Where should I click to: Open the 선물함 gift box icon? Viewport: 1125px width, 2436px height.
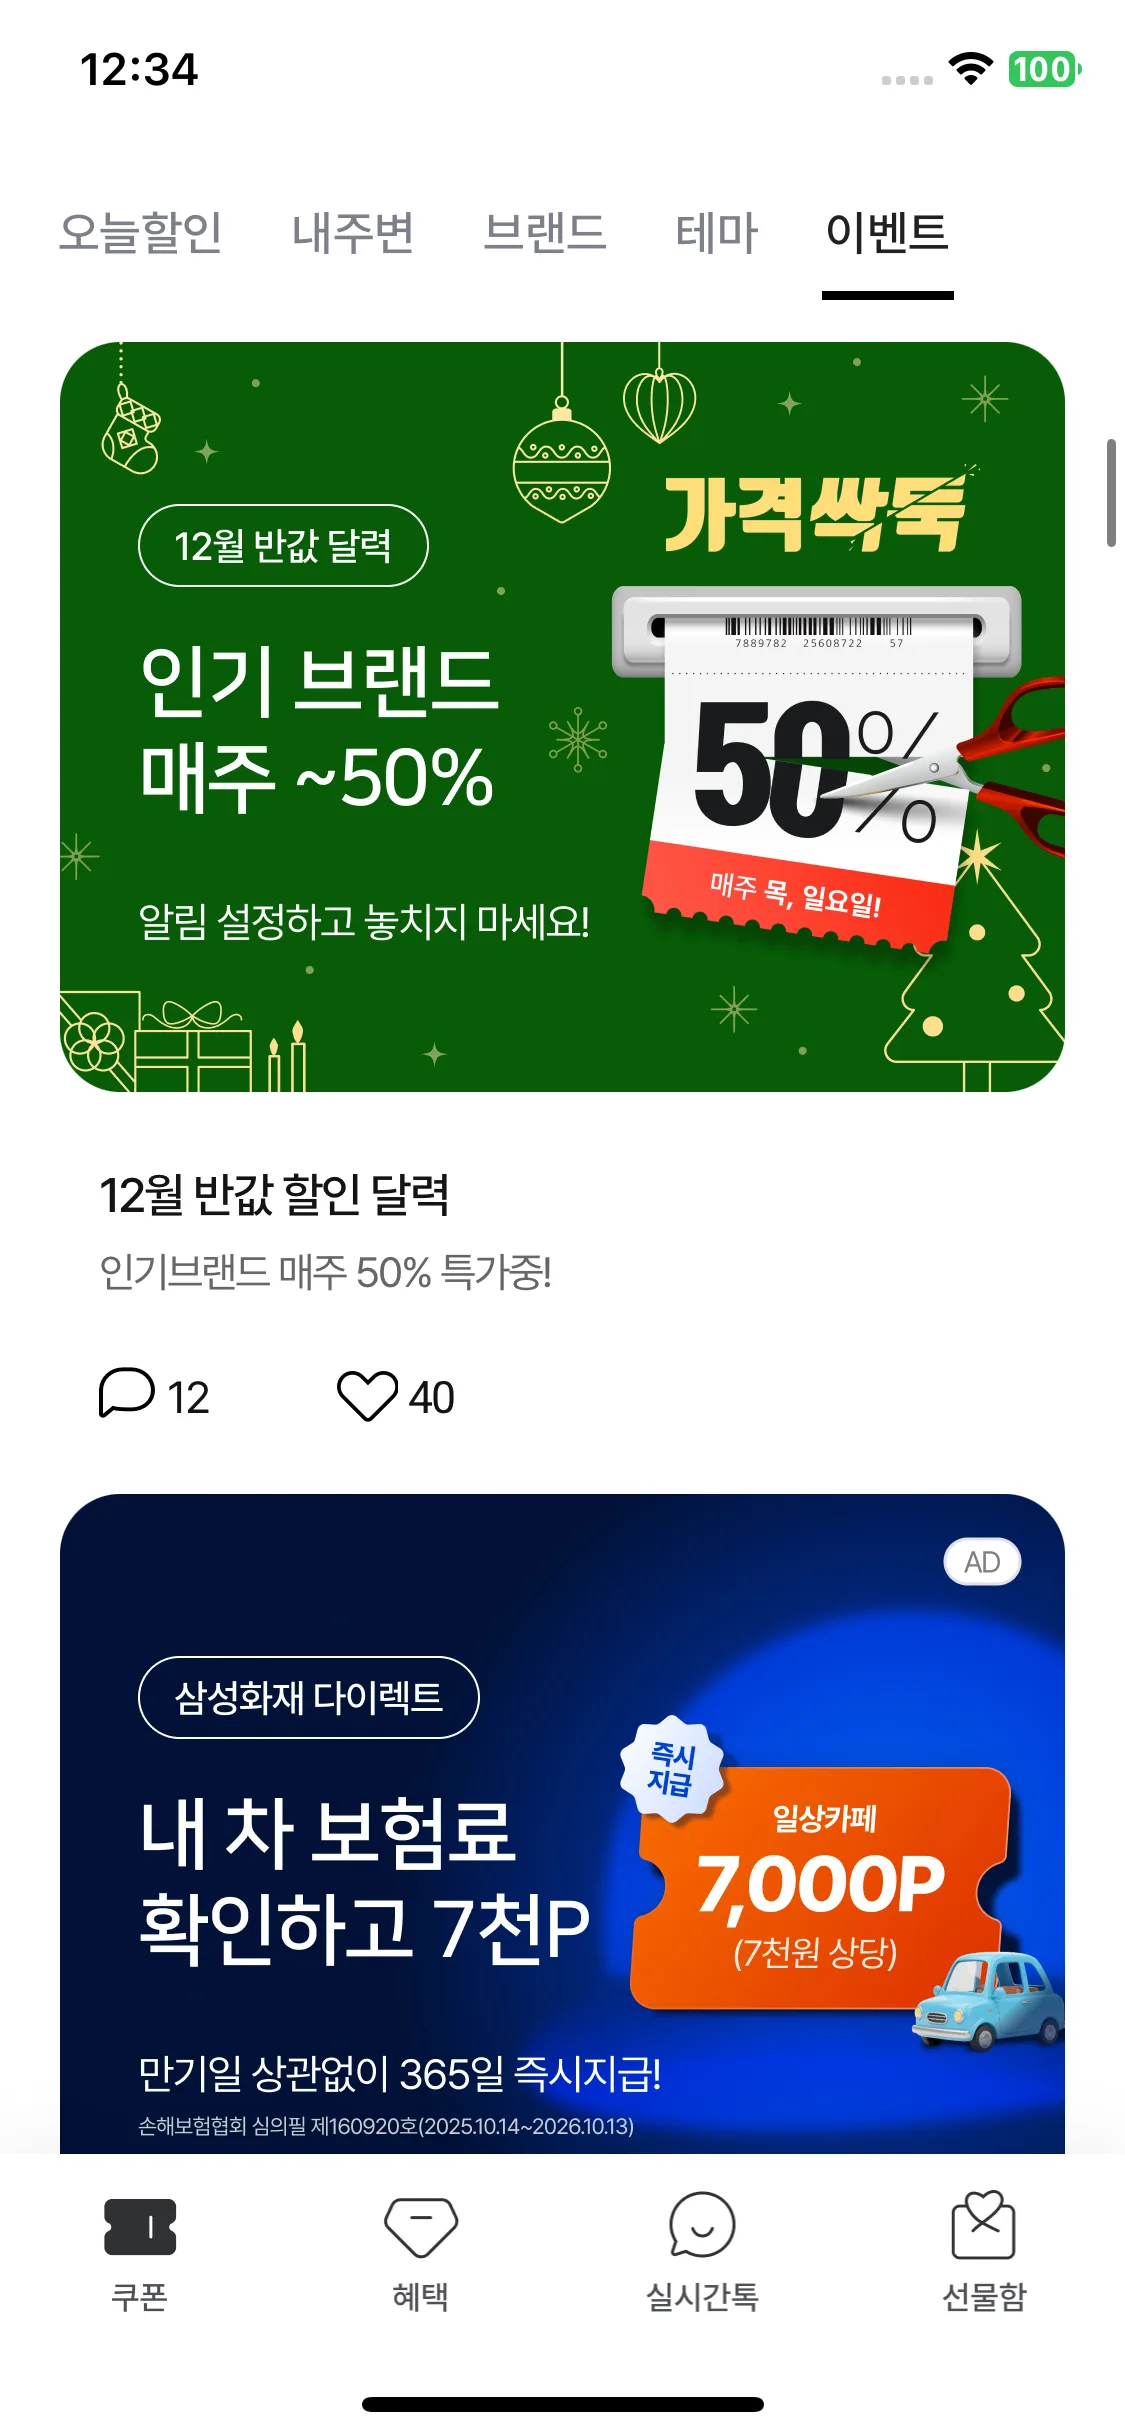[984, 2224]
